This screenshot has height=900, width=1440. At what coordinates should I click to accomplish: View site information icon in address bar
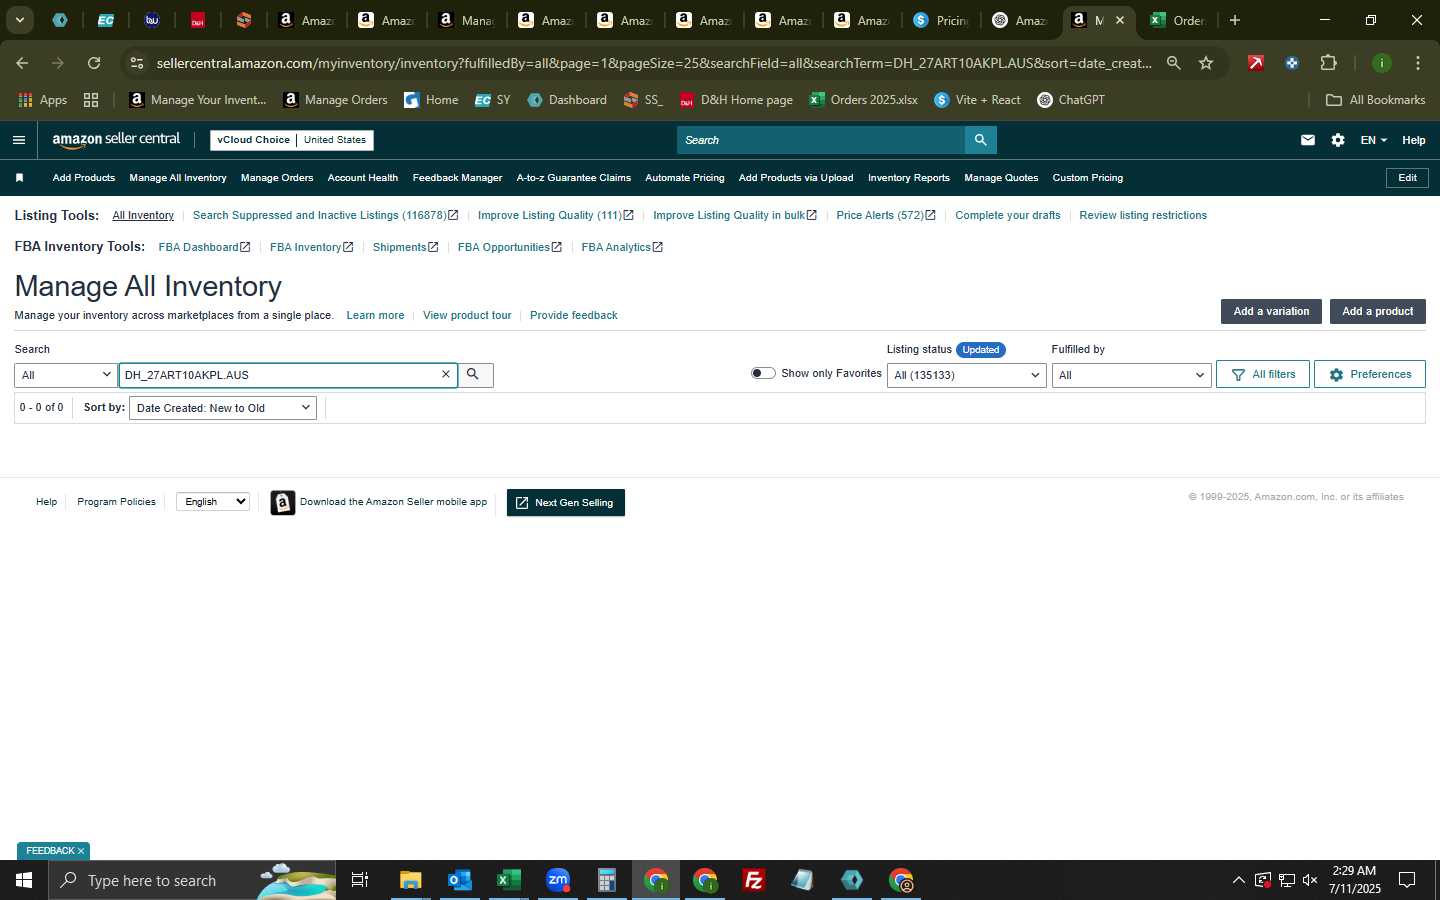click(x=137, y=63)
